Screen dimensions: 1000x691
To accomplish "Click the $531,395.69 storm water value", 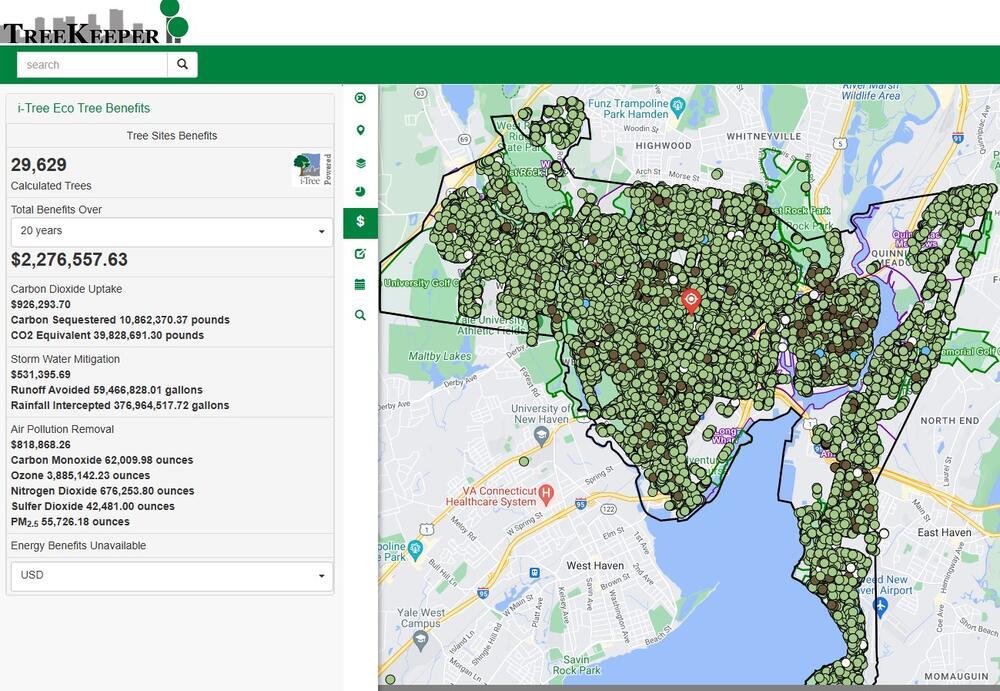I will [41, 375].
